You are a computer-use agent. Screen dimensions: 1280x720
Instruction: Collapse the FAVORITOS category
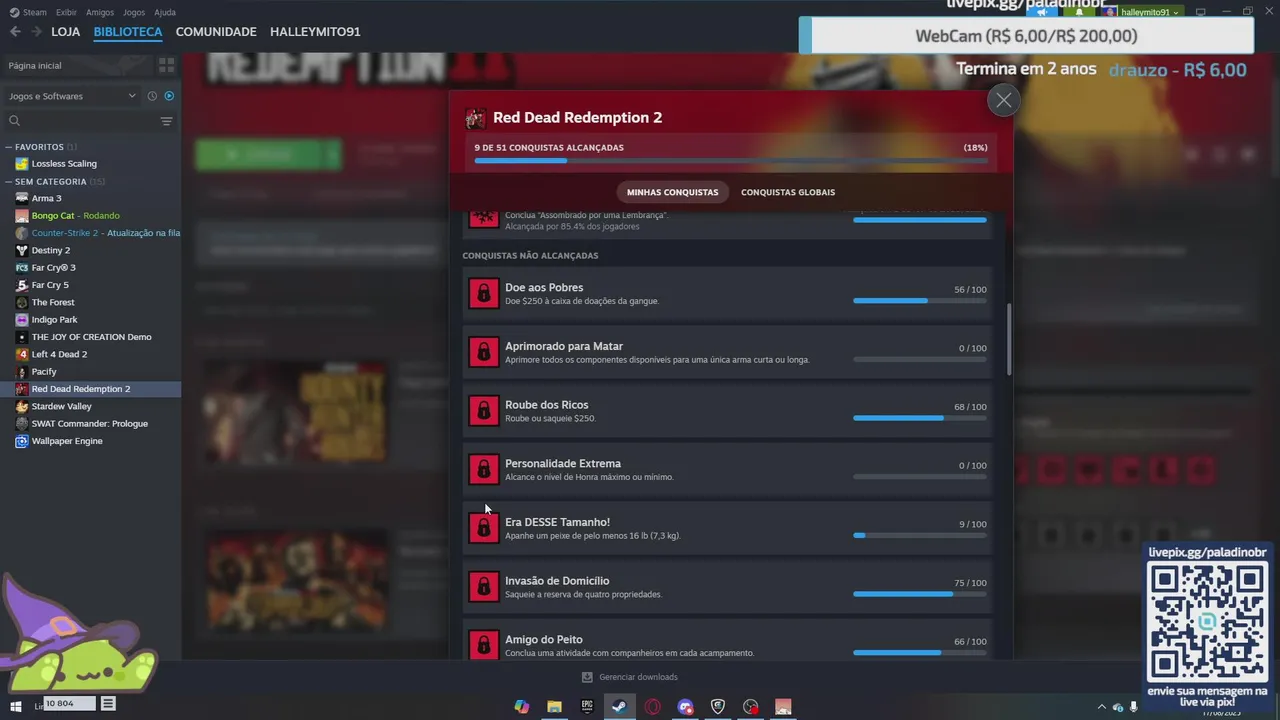pyautogui.click(x=9, y=147)
